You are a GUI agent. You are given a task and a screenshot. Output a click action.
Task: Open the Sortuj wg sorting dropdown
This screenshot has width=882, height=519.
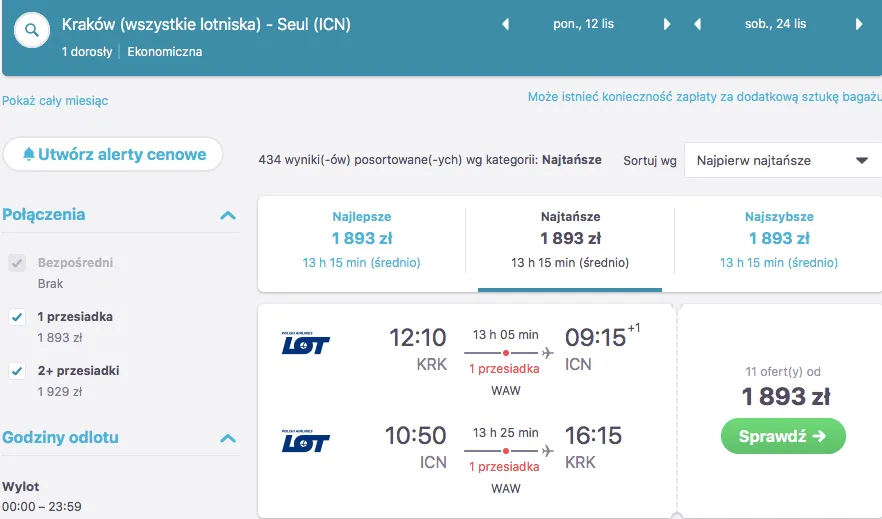782,160
